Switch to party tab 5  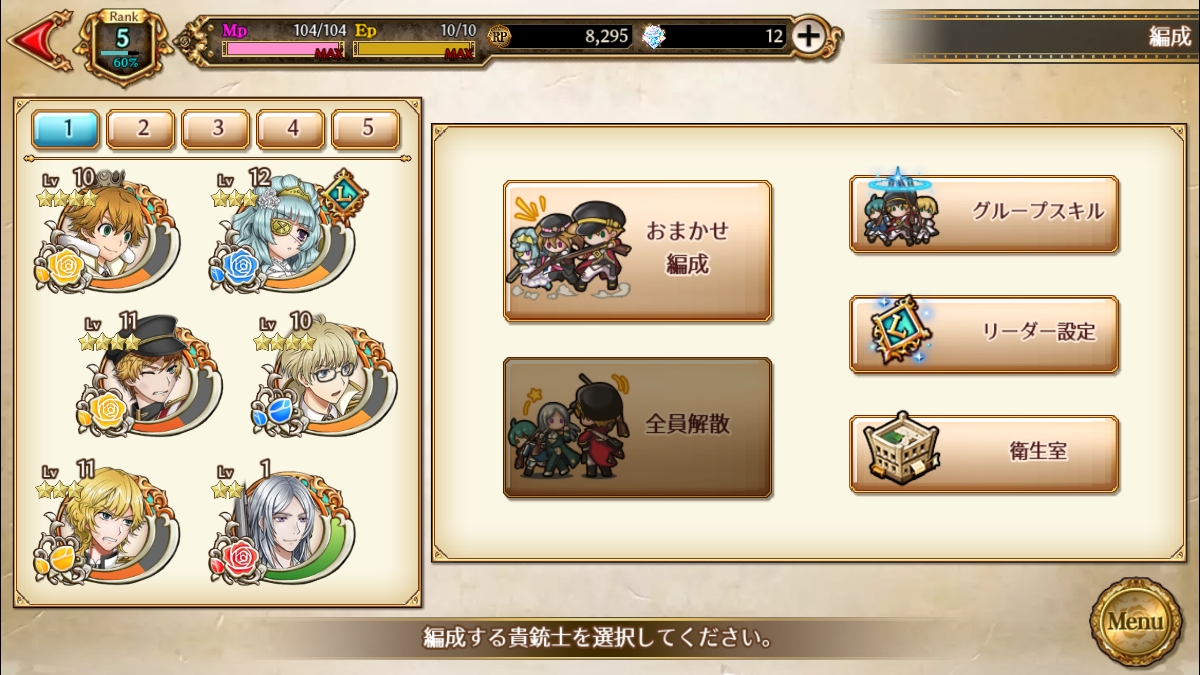(x=366, y=129)
